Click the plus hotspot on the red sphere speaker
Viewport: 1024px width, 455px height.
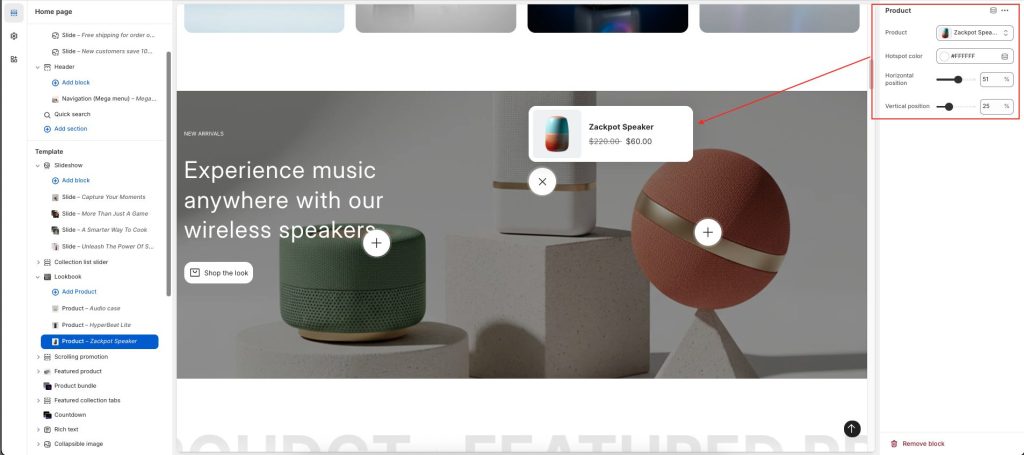click(708, 232)
